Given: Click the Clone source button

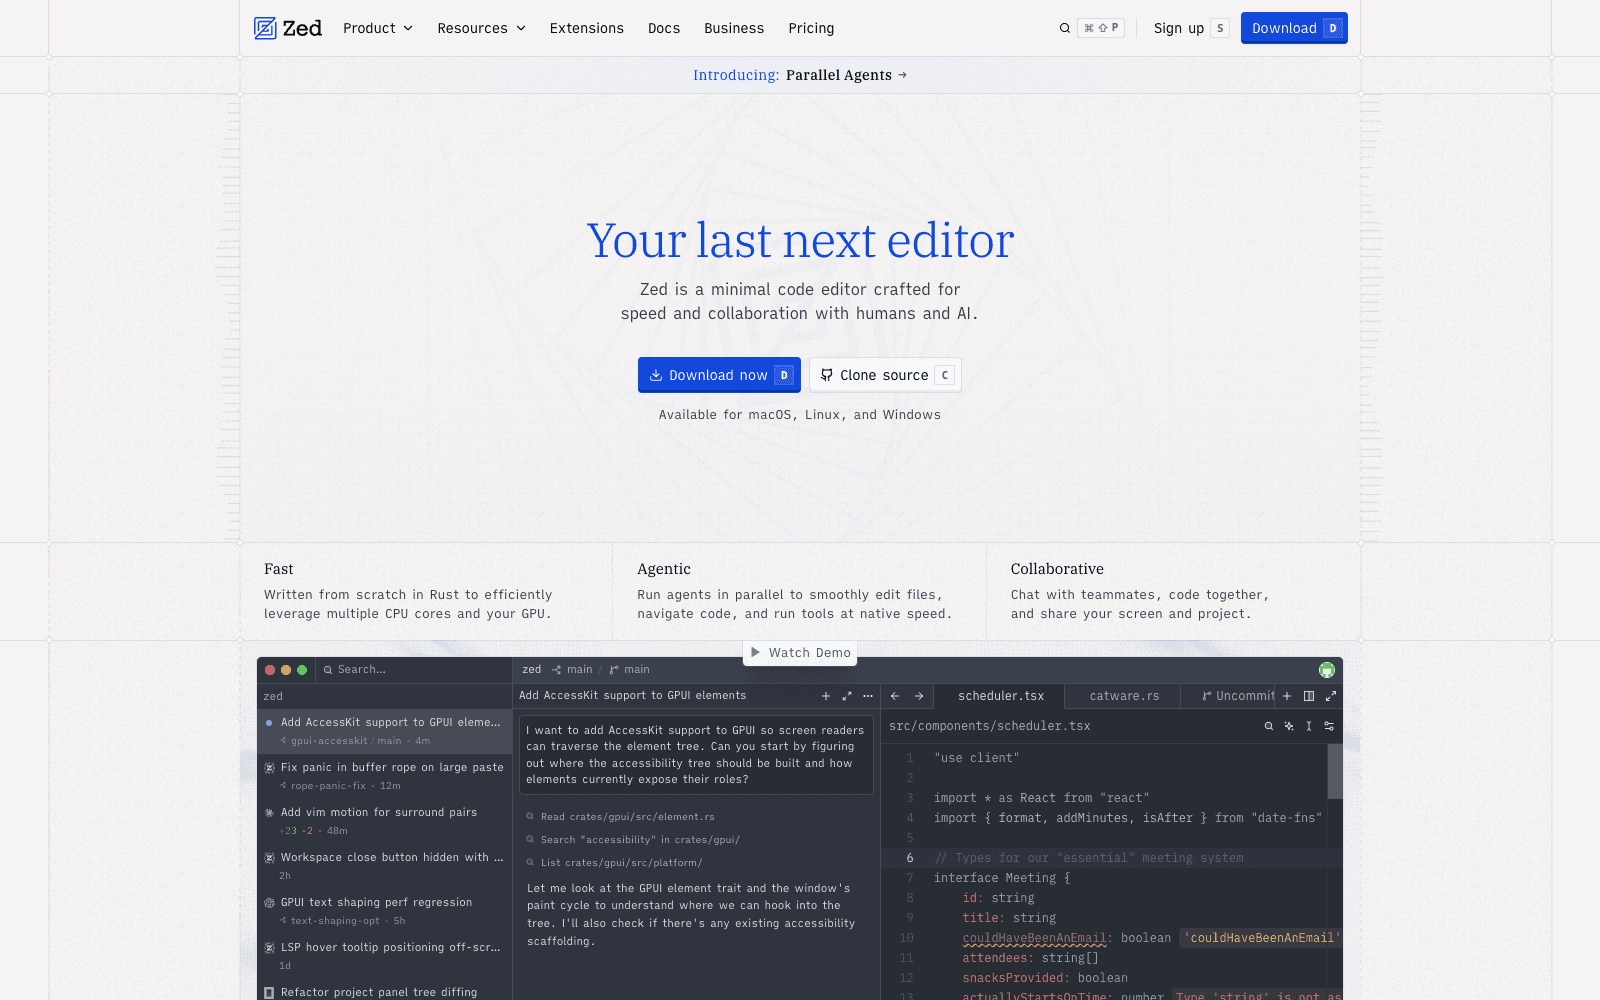Looking at the screenshot, I should (885, 375).
